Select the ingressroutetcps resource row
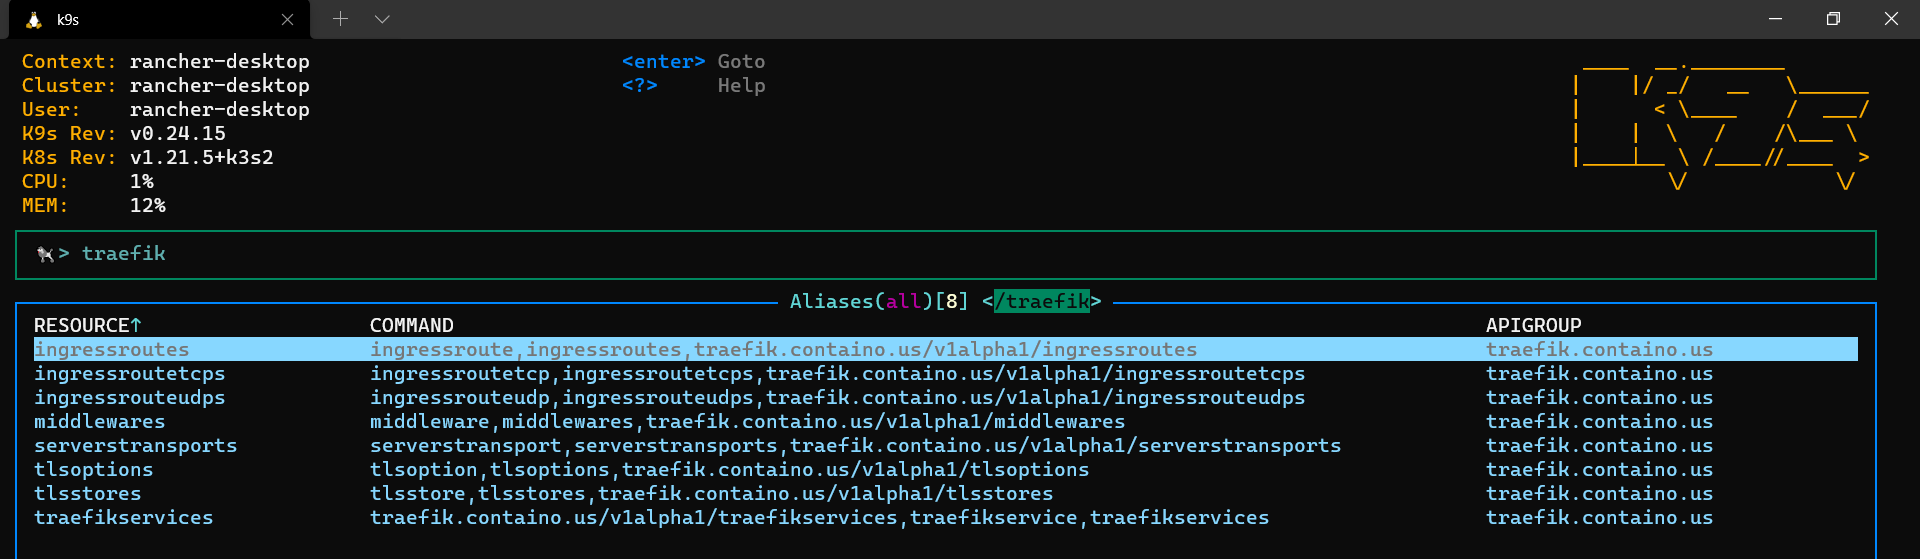 (945, 373)
